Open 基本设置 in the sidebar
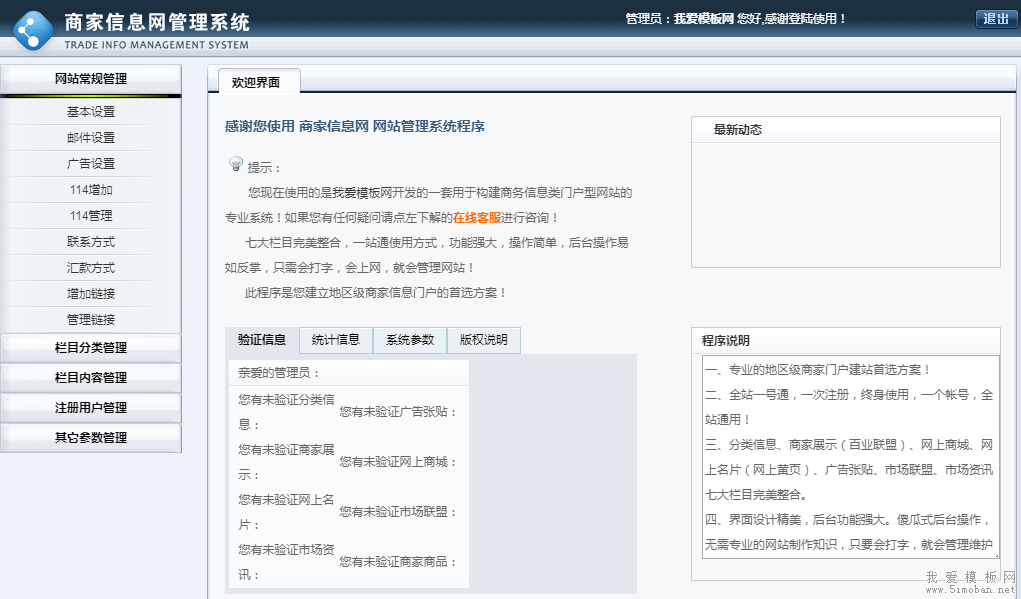The width and height of the screenshot is (1021, 599). 91,112
